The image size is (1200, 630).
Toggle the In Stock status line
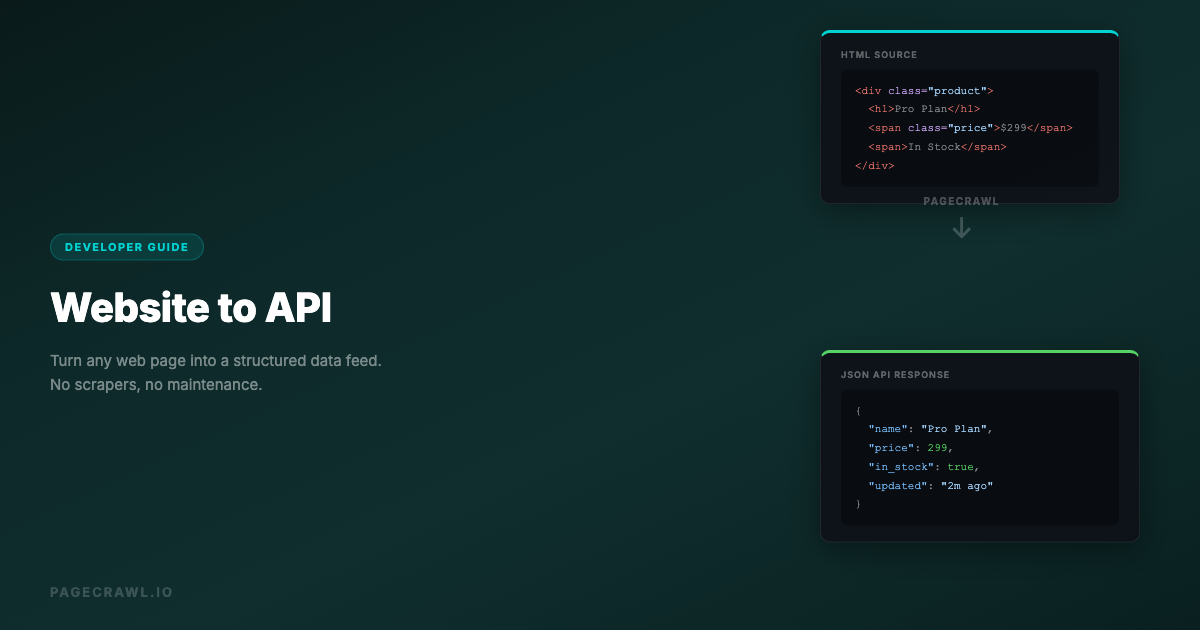pyautogui.click(x=937, y=146)
